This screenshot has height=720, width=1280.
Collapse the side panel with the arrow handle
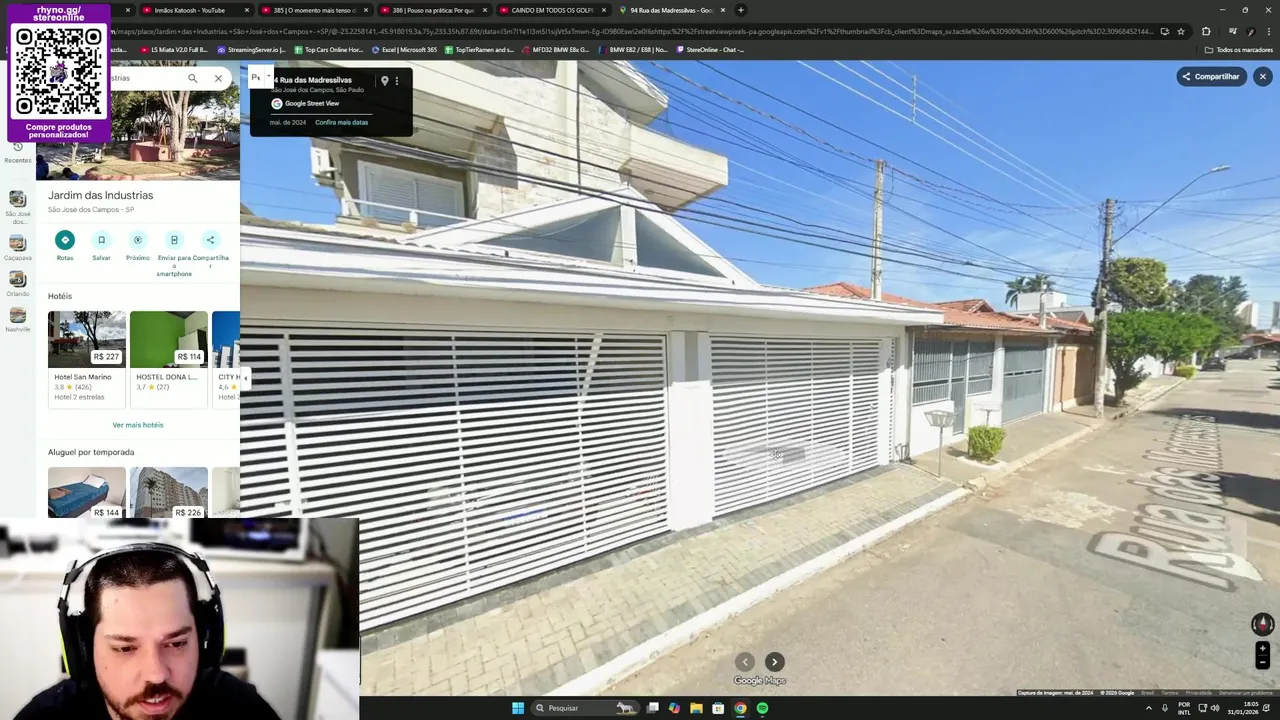[244, 378]
